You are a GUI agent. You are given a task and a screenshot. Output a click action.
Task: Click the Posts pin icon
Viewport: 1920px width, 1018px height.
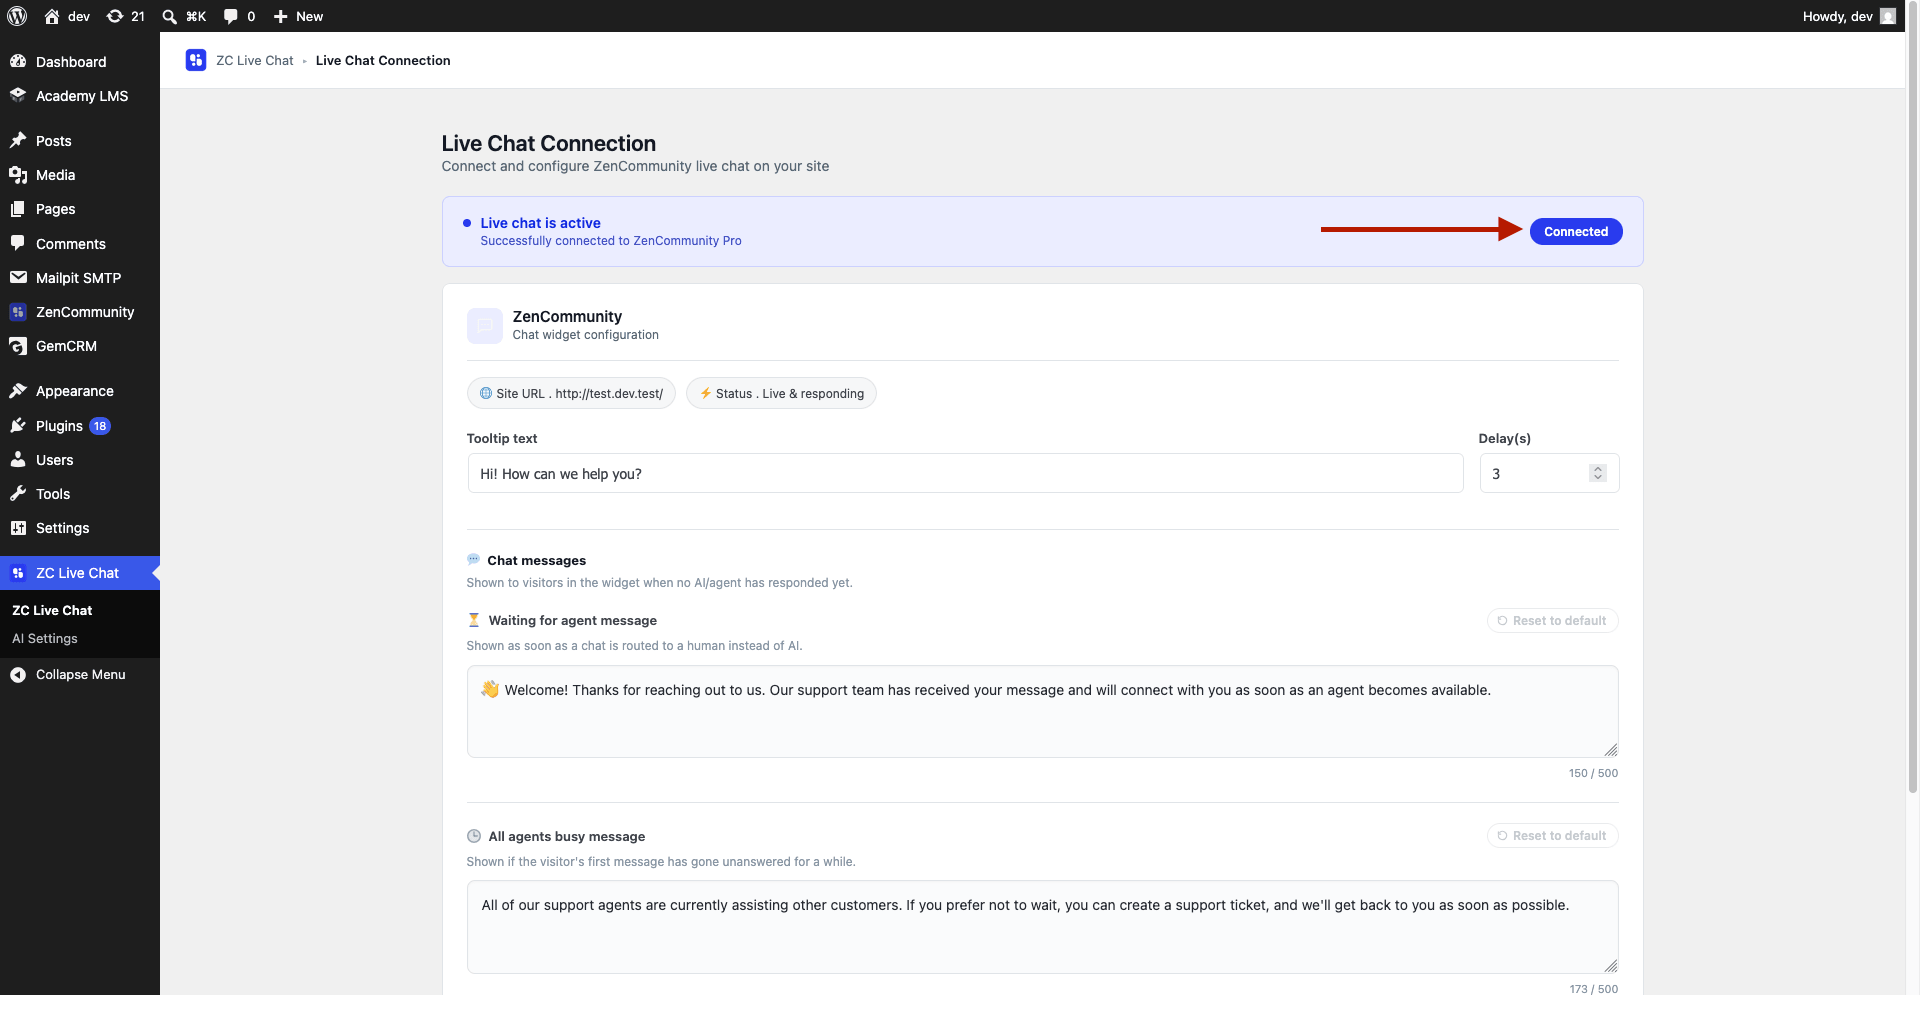(18, 140)
